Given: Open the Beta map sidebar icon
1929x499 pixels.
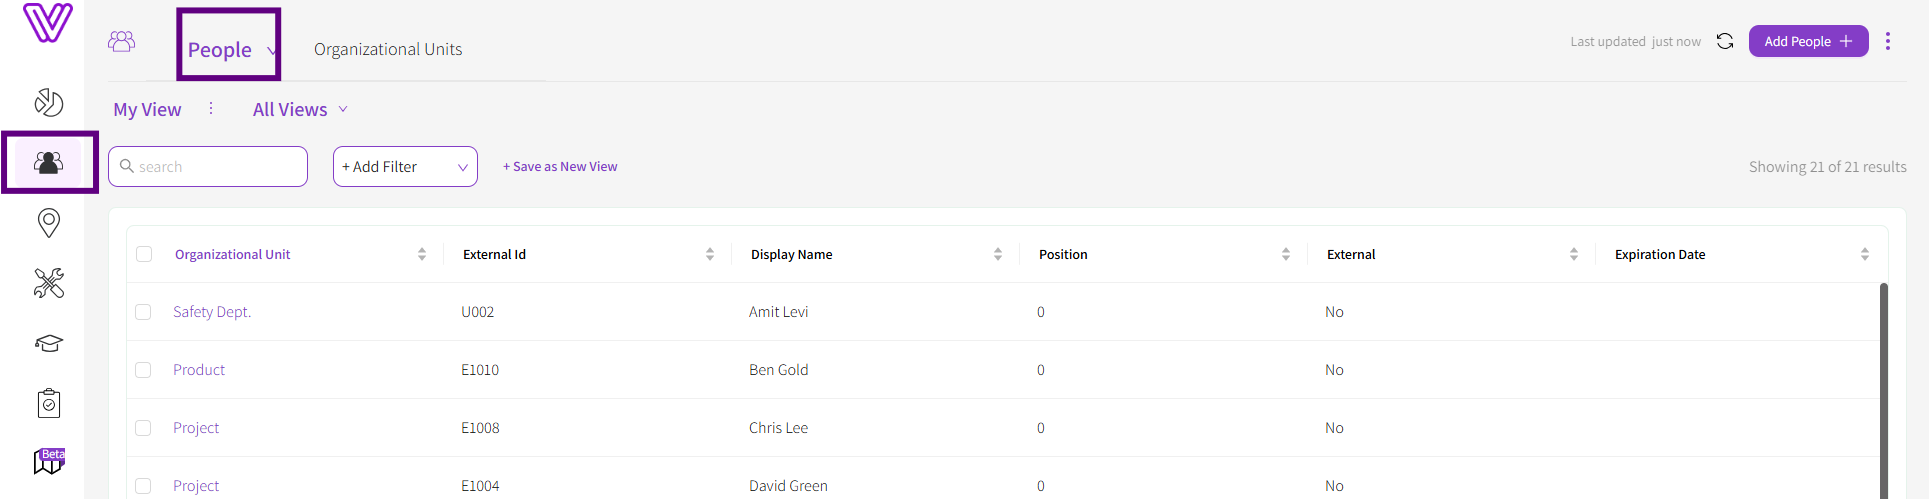Looking at the screenshot, I should pyautogui.click(x=48, y=461).
